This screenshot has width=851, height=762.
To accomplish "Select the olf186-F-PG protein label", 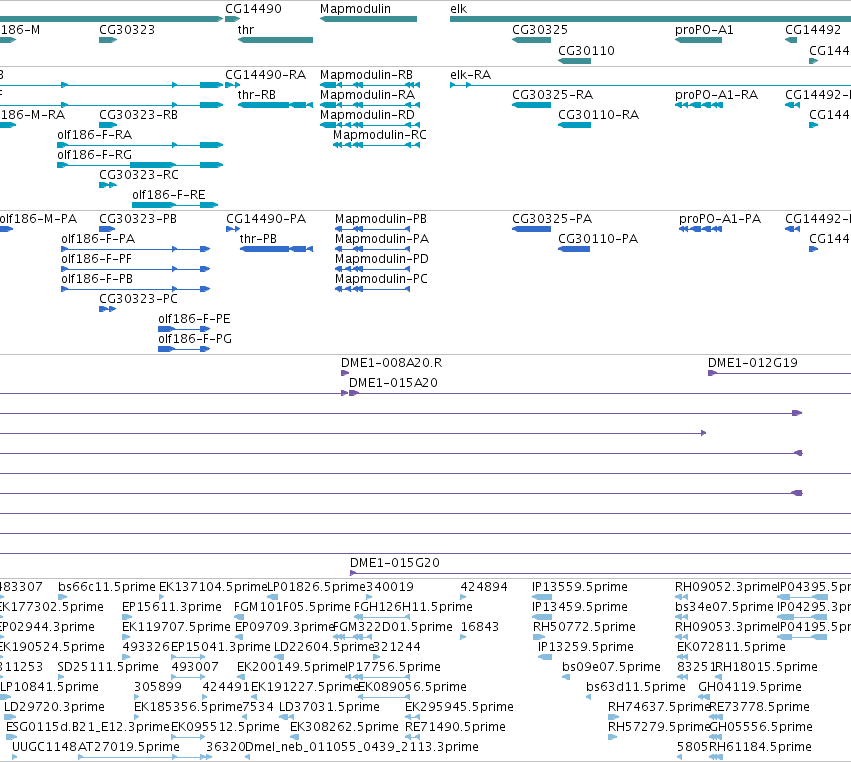I will 195,339.
